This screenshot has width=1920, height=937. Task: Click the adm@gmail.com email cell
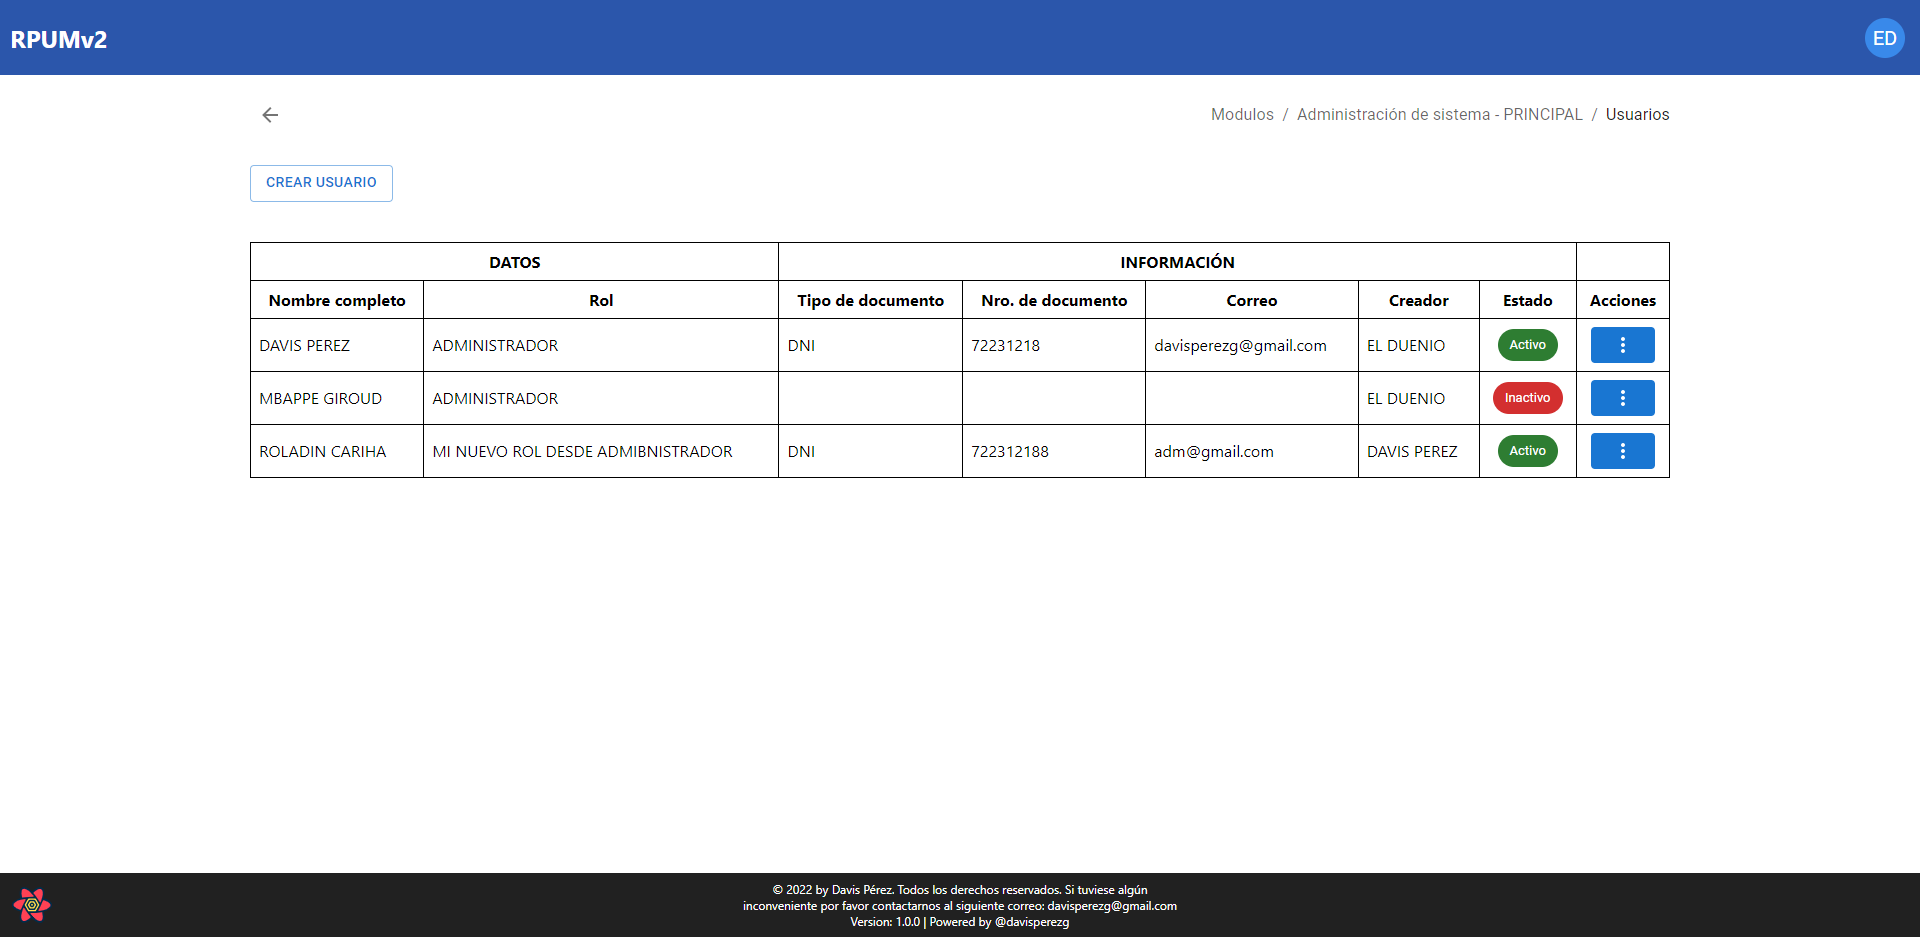1213,452
